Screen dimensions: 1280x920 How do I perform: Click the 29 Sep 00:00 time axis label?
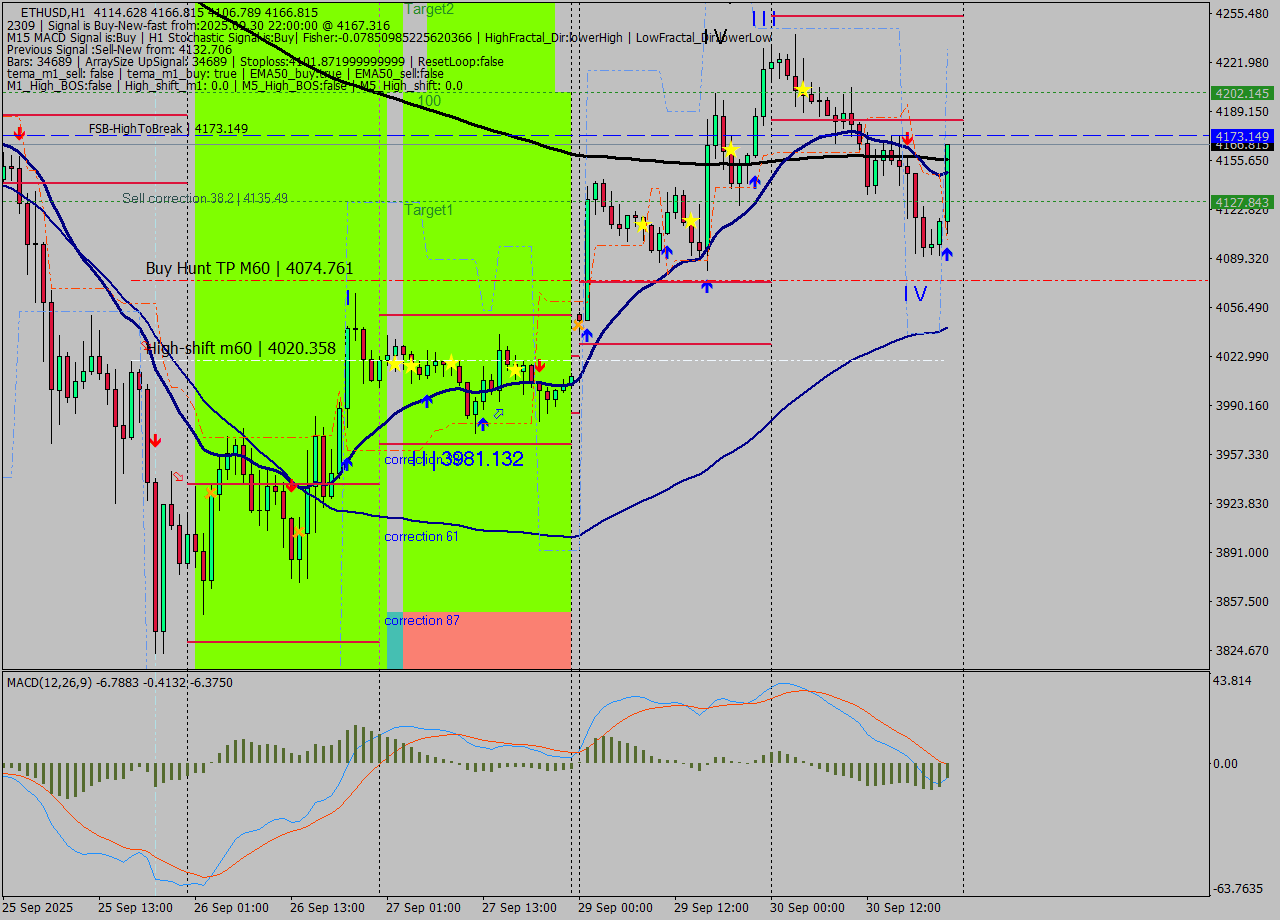614,908
